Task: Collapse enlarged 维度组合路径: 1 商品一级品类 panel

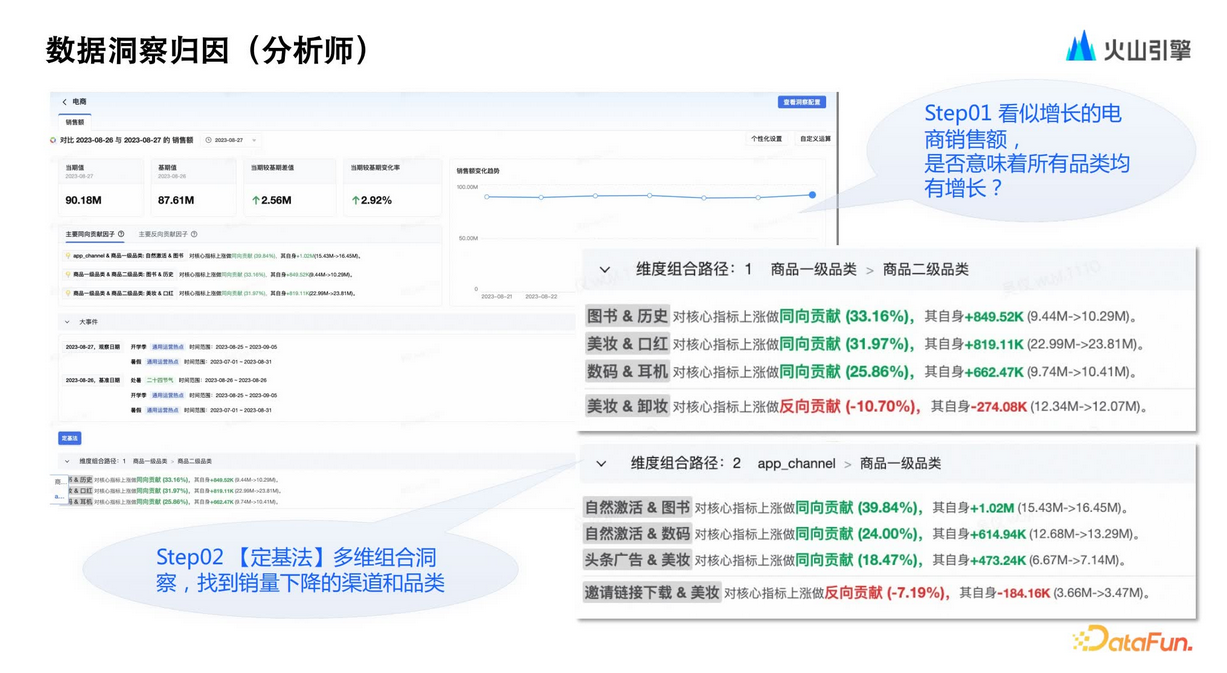Action: 604,270
